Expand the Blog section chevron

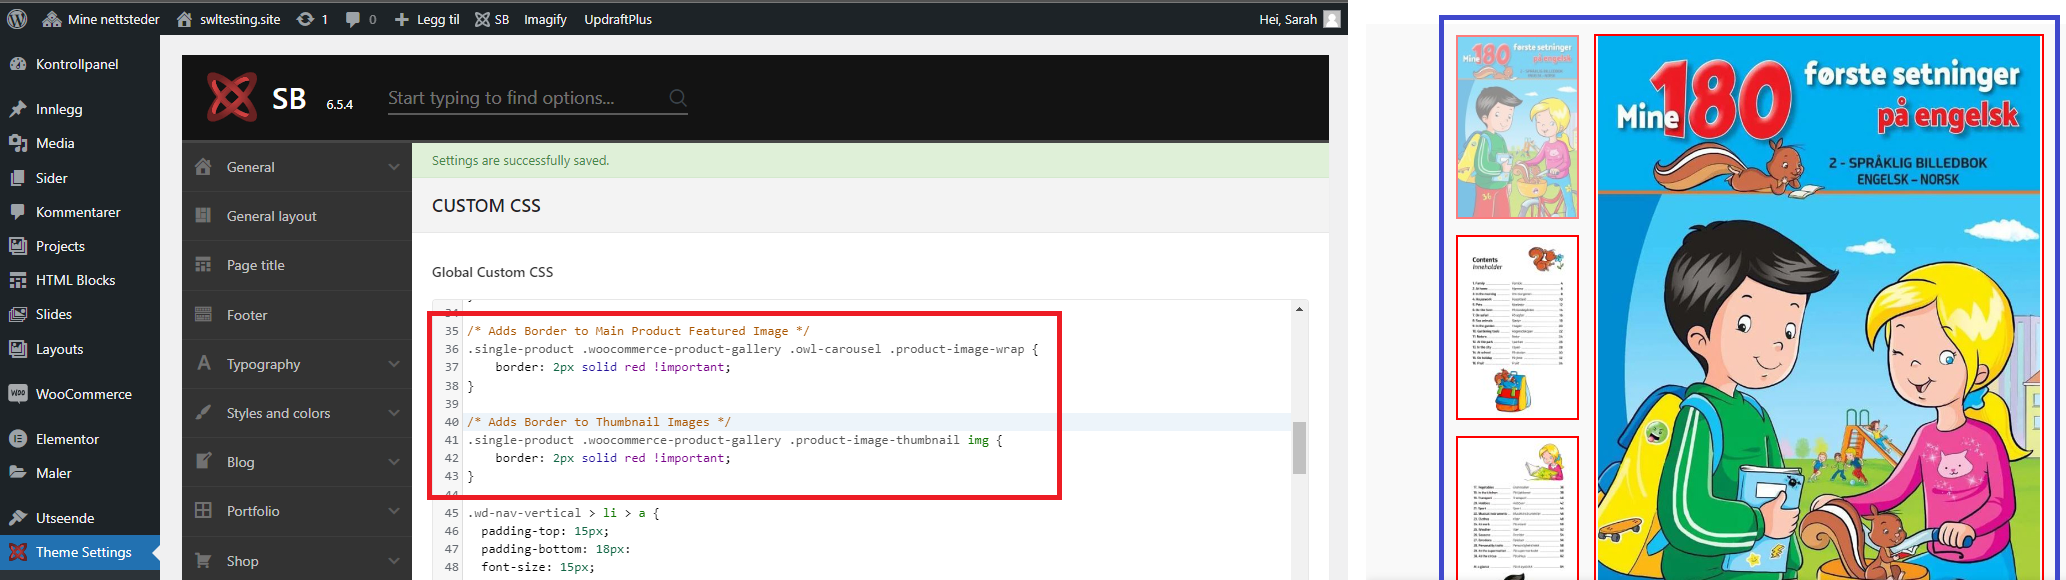pyautogui.click(x=394, y=462)
